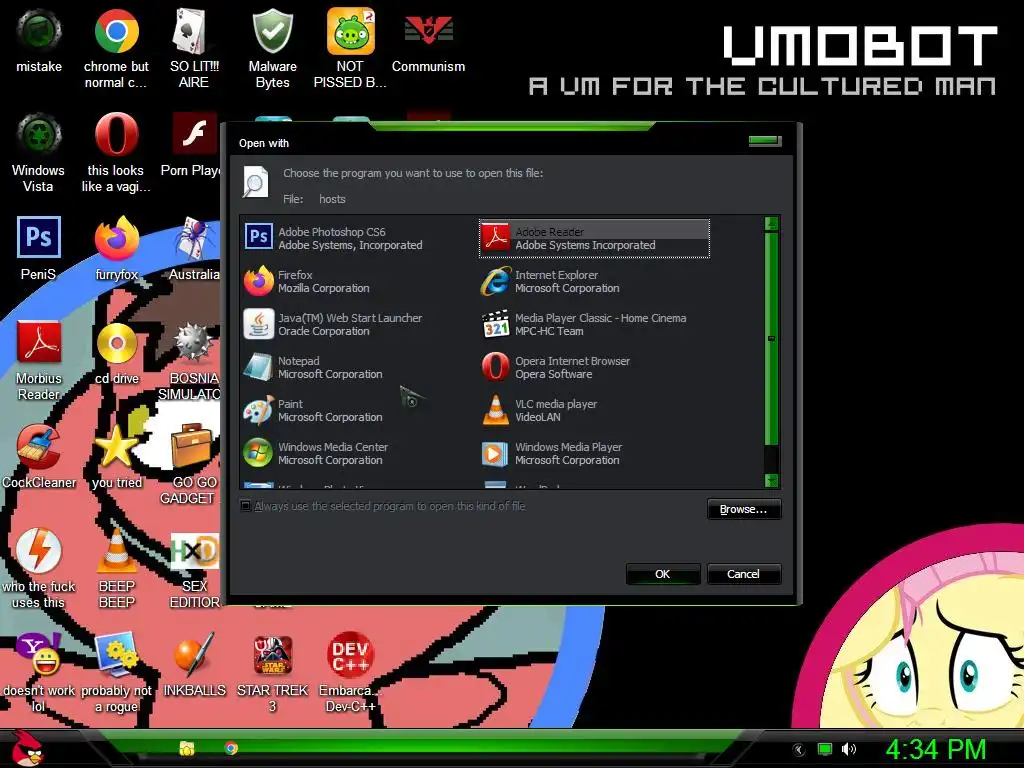Open the STAR TREK 3 desktop icon
The image size is (1024, 768).
272,673
